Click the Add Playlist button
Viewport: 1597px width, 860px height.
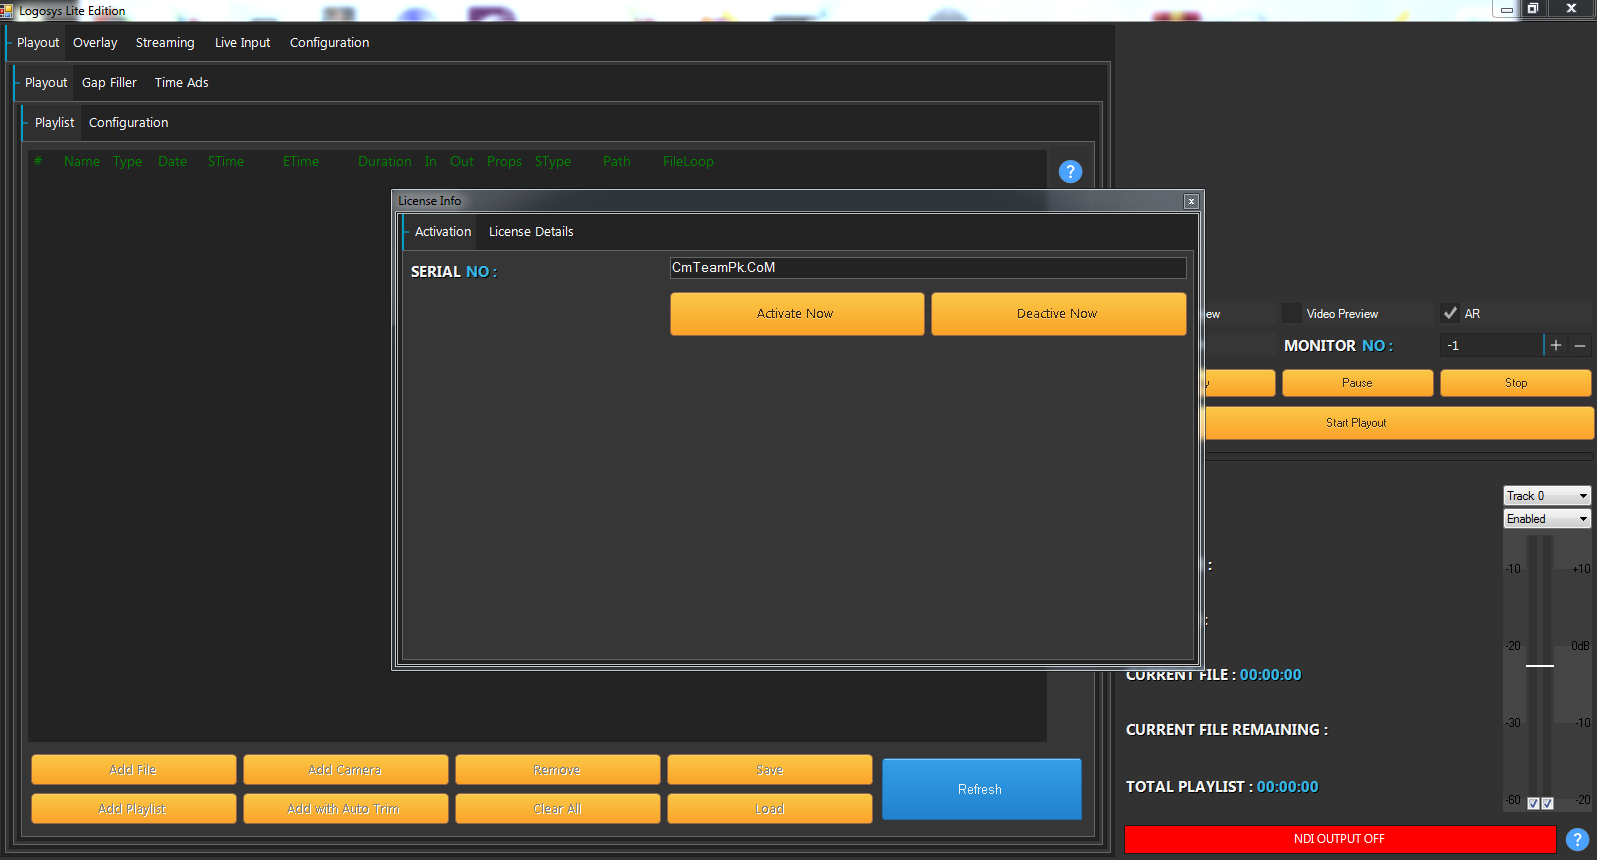[133, 809]
